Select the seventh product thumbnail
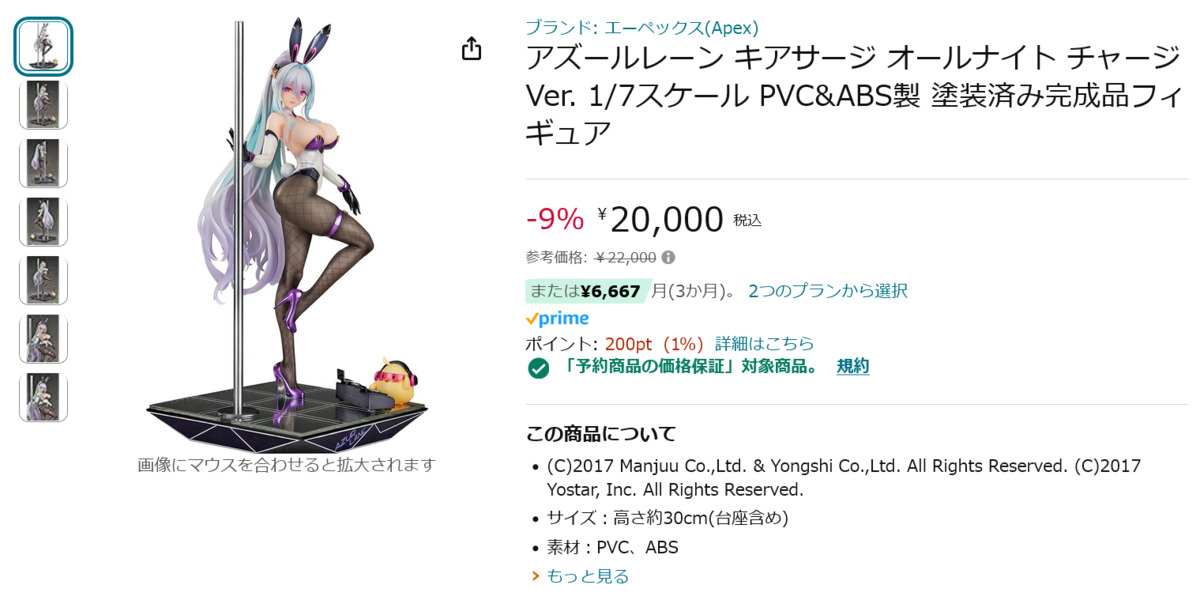 pos(43,397)
